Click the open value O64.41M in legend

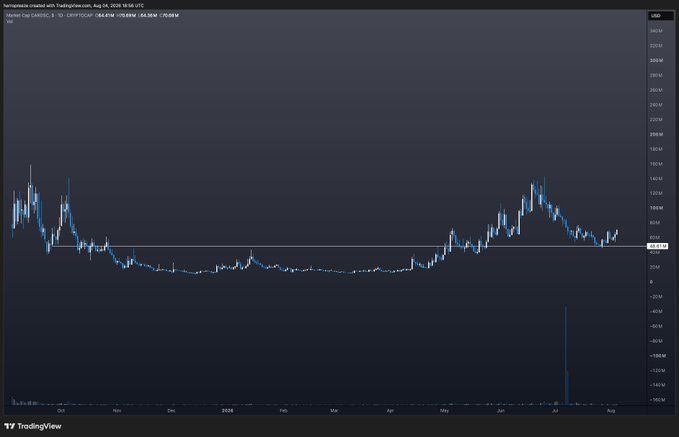click(104, 15)
